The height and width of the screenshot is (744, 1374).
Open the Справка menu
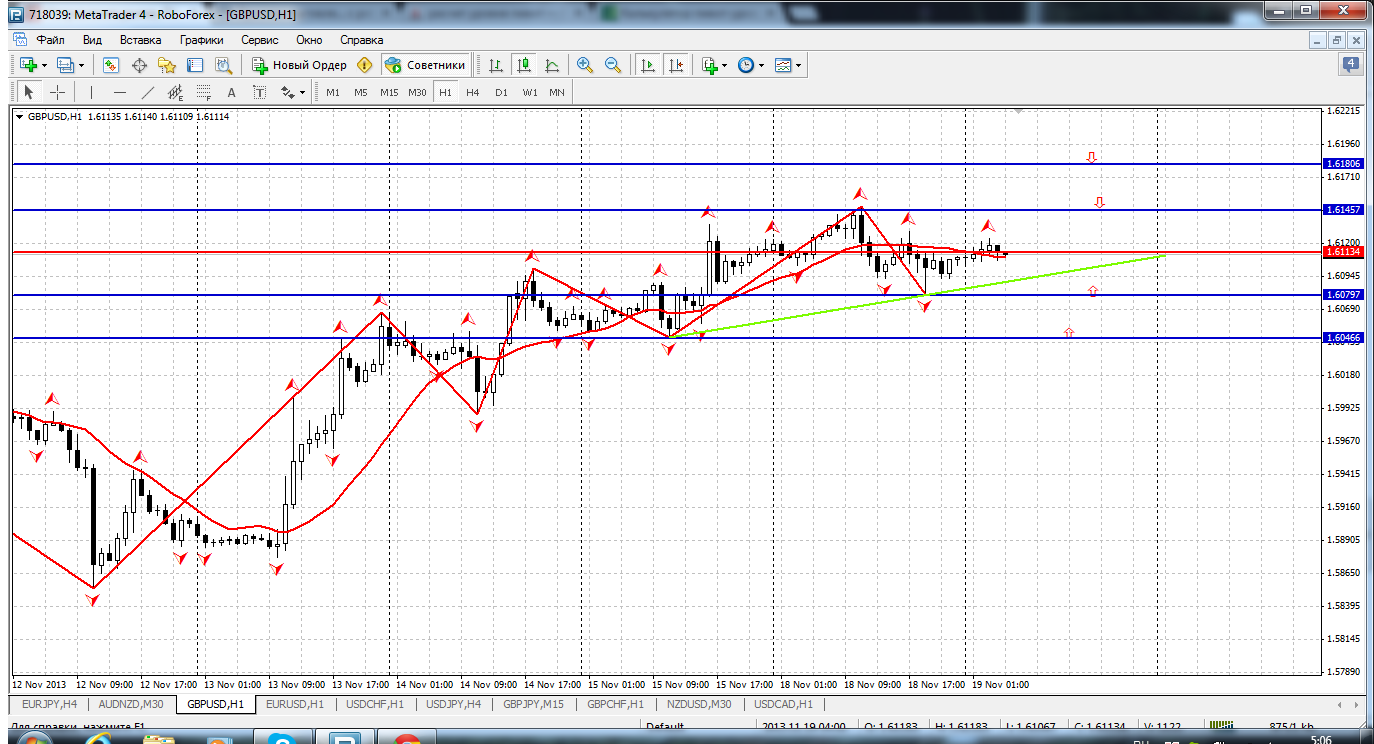[x=362, y=40]
